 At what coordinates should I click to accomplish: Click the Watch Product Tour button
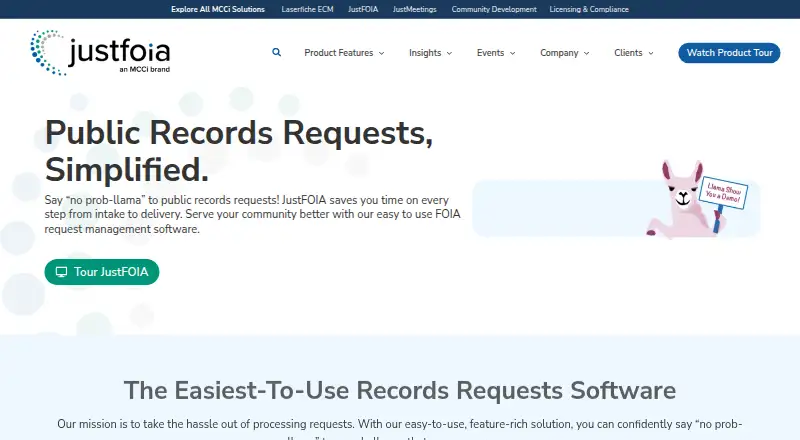pos(729,53)
